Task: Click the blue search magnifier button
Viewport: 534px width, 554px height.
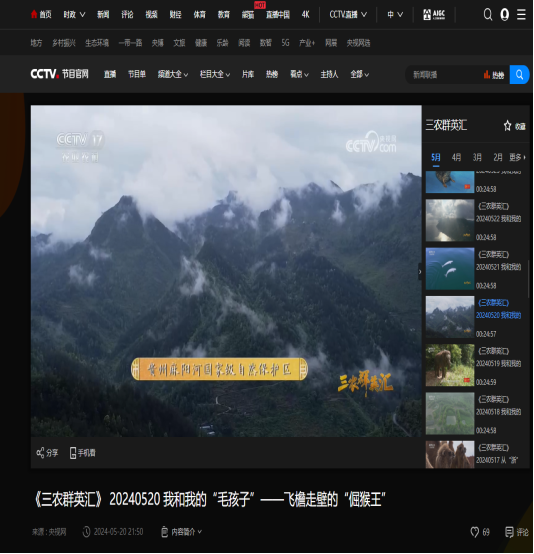Action: coord(519,75)
